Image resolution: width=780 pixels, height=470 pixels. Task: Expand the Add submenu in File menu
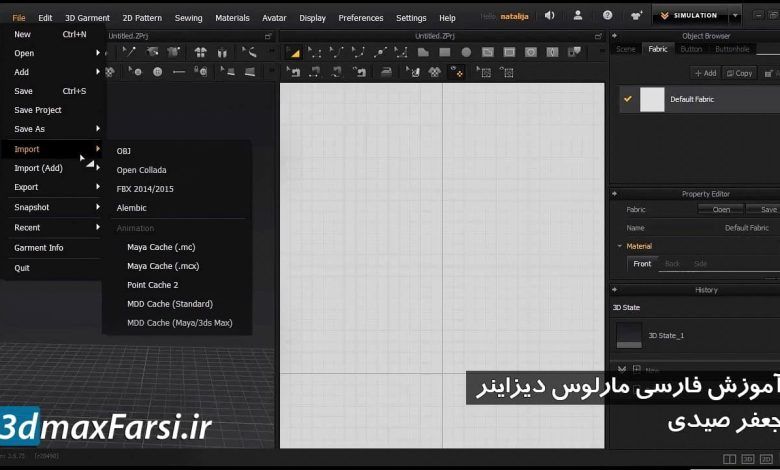click(54, 72)
